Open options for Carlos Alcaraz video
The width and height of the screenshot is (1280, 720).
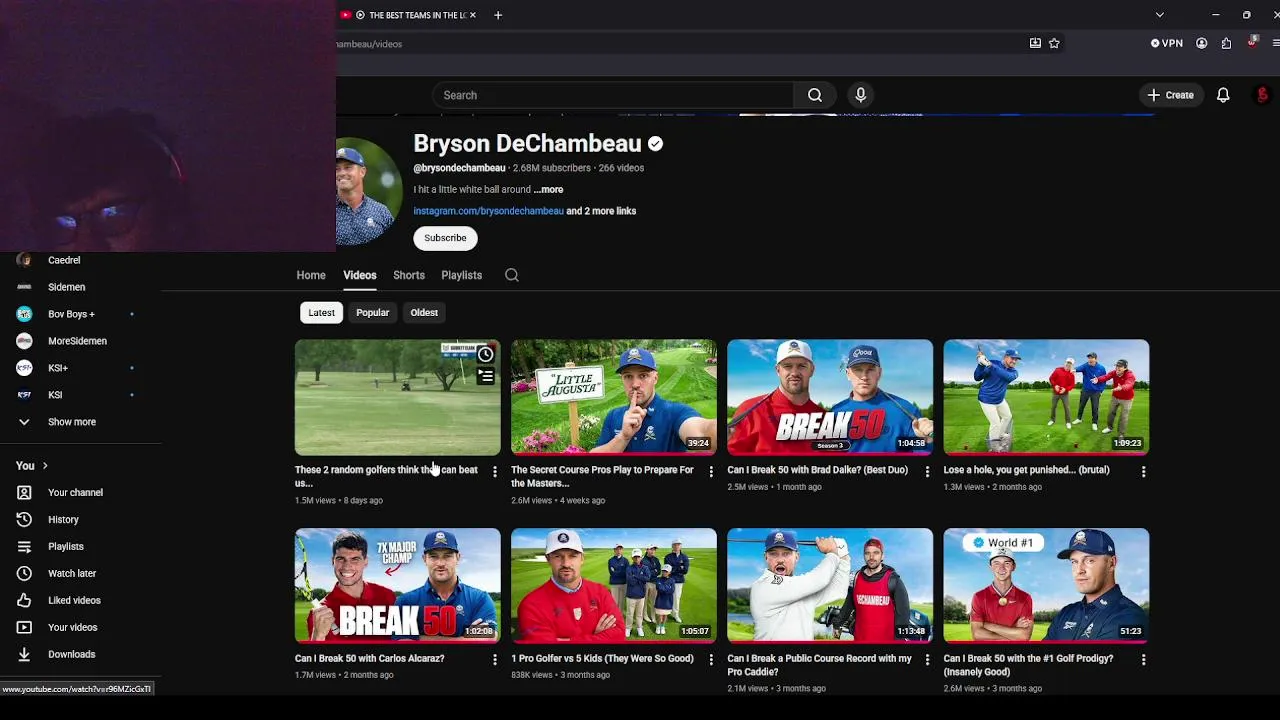[x=494, y=660]
